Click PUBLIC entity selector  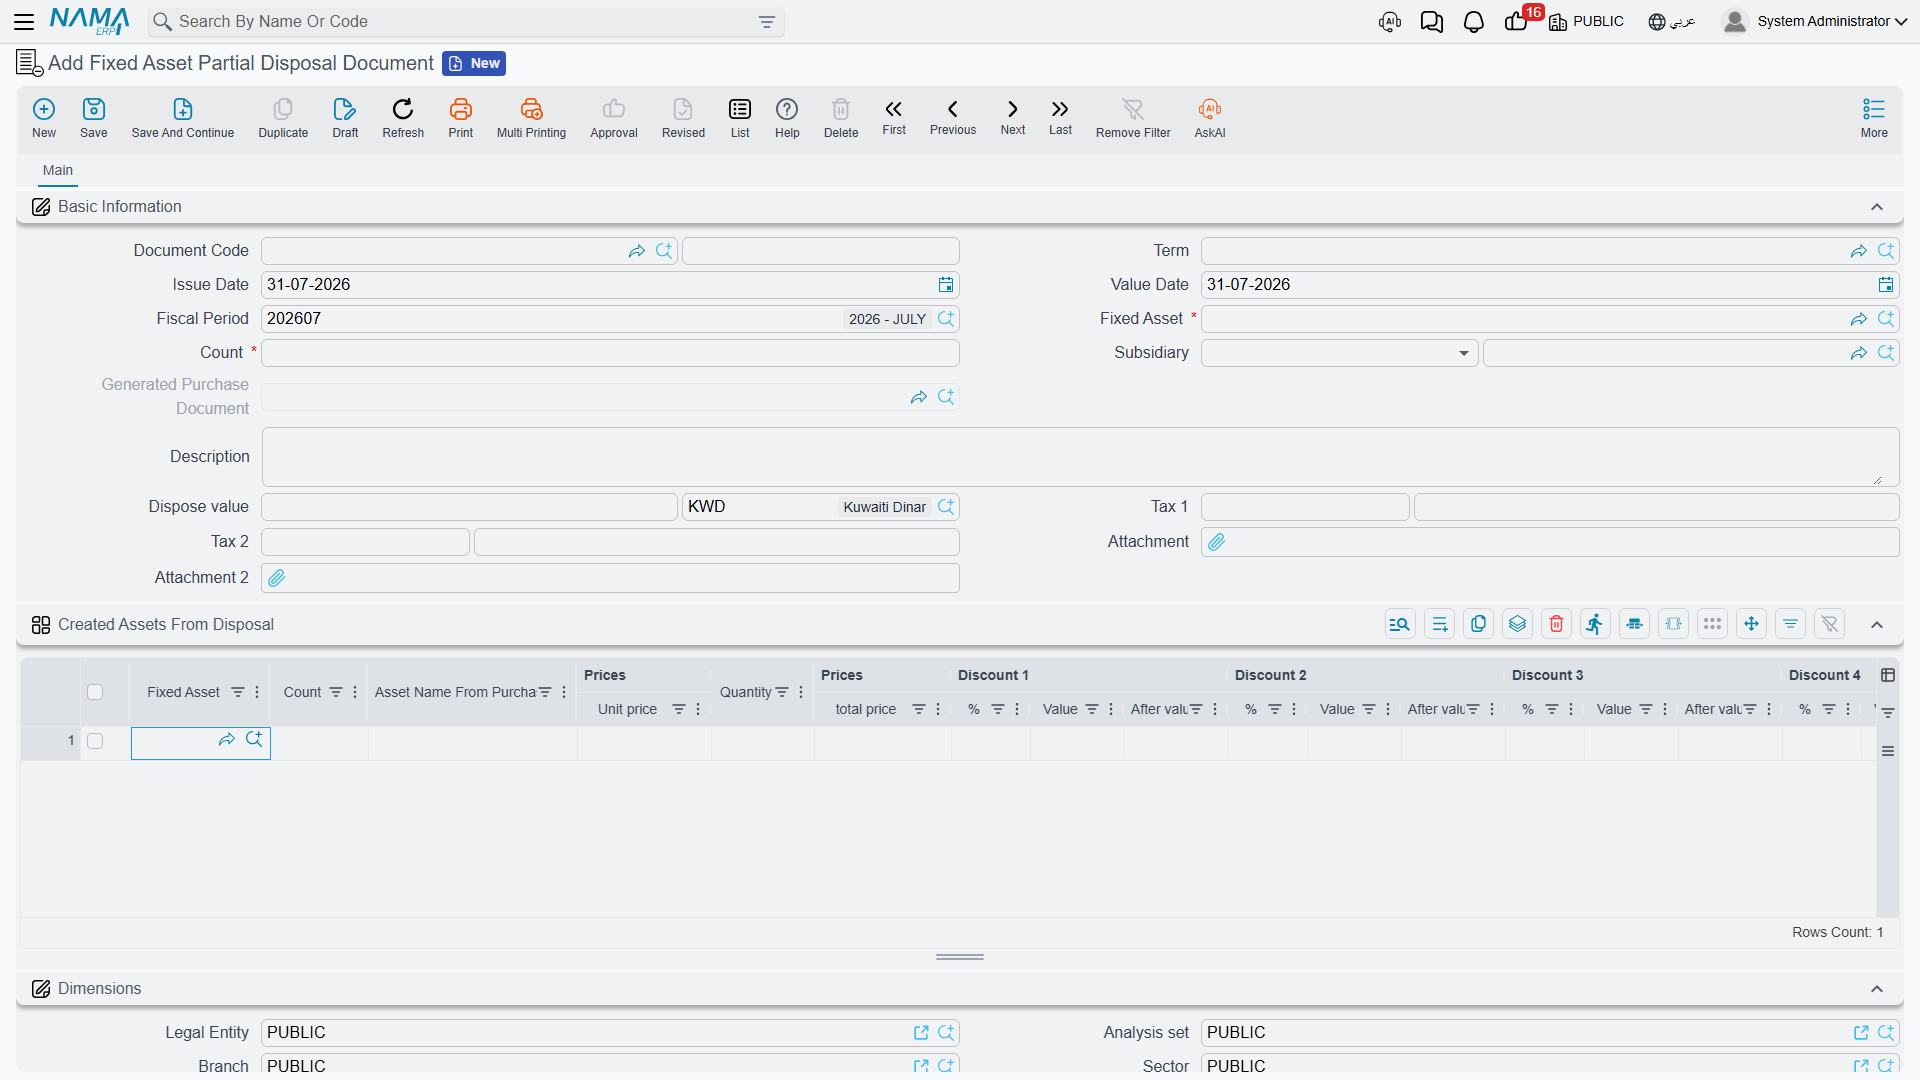(x=1586, y=22)
